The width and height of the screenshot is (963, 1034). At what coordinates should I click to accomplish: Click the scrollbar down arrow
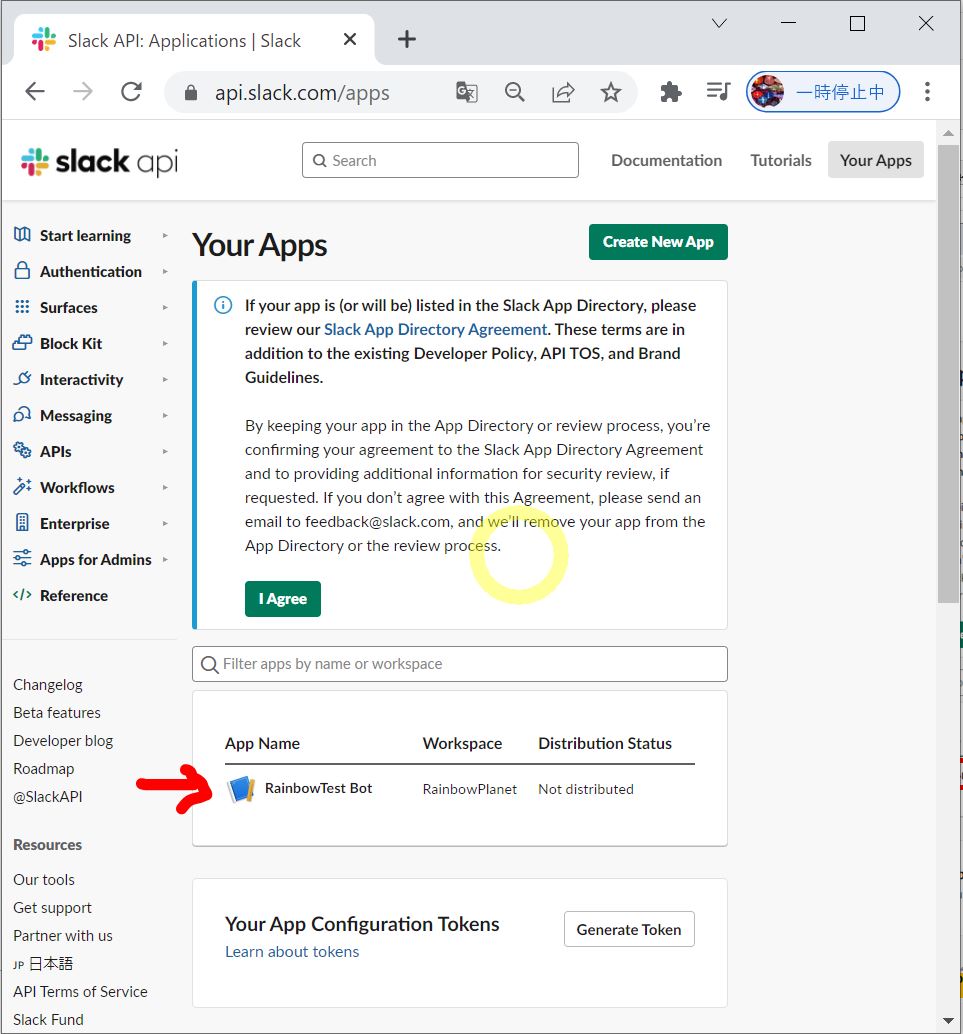pyautogui.click(x=948, y=1021)
